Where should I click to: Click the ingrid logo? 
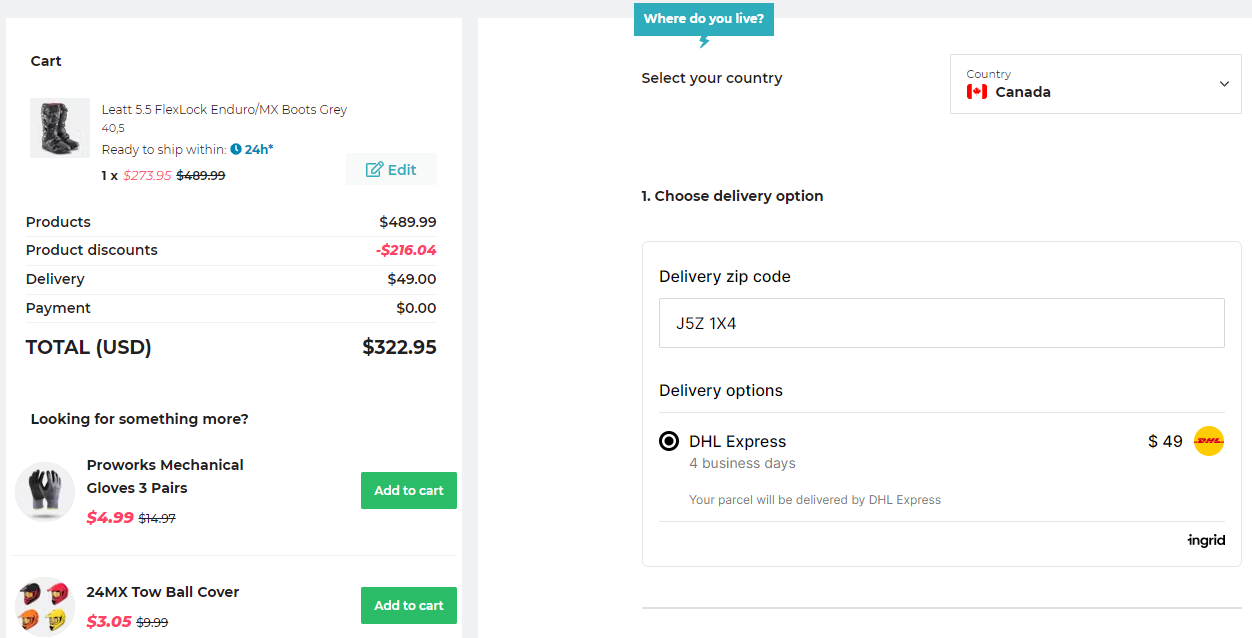tap(1206, 541)
